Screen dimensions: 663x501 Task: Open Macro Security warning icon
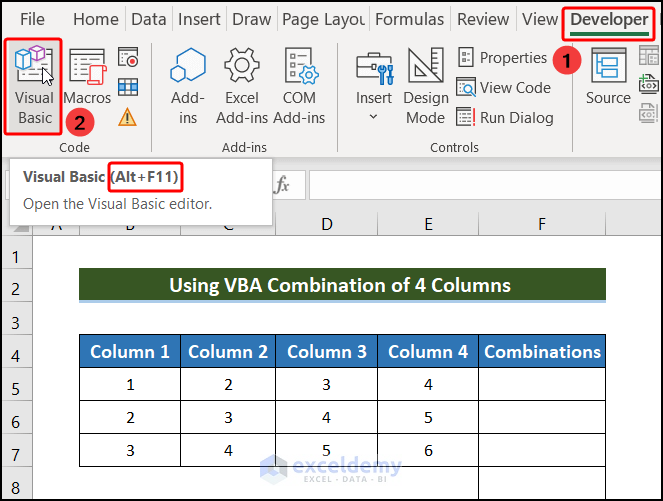128,117
